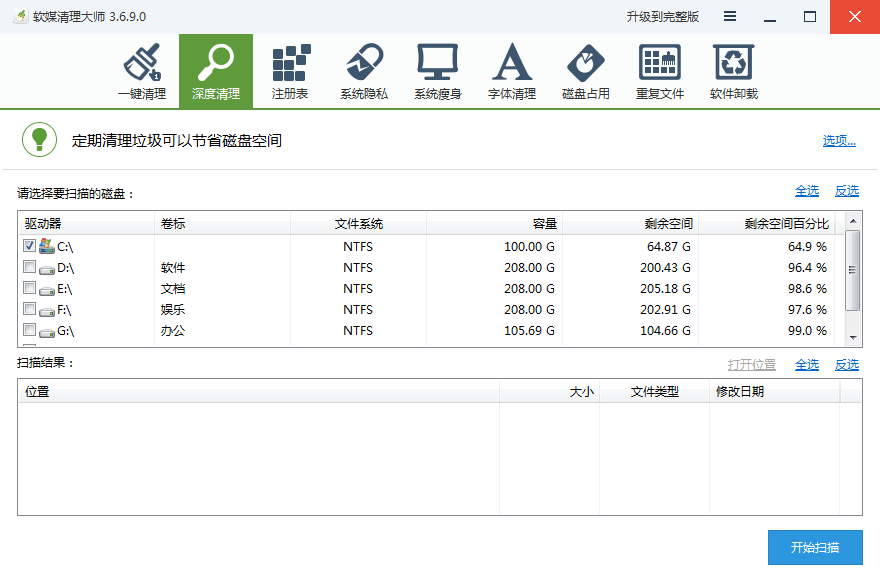This screenshot has width=880, height=579.
Task: Sort results by 位置 column header
Action: 259,391
